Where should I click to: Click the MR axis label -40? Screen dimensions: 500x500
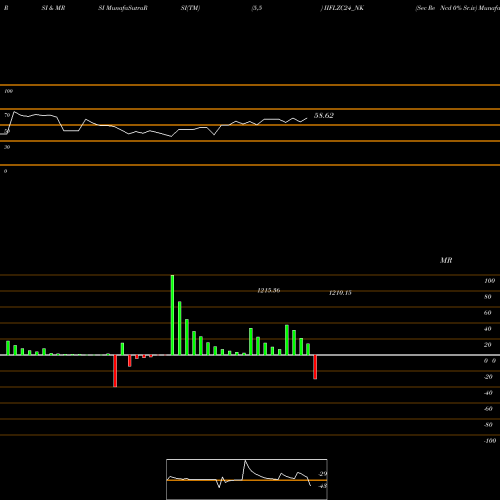pos(488,393)
